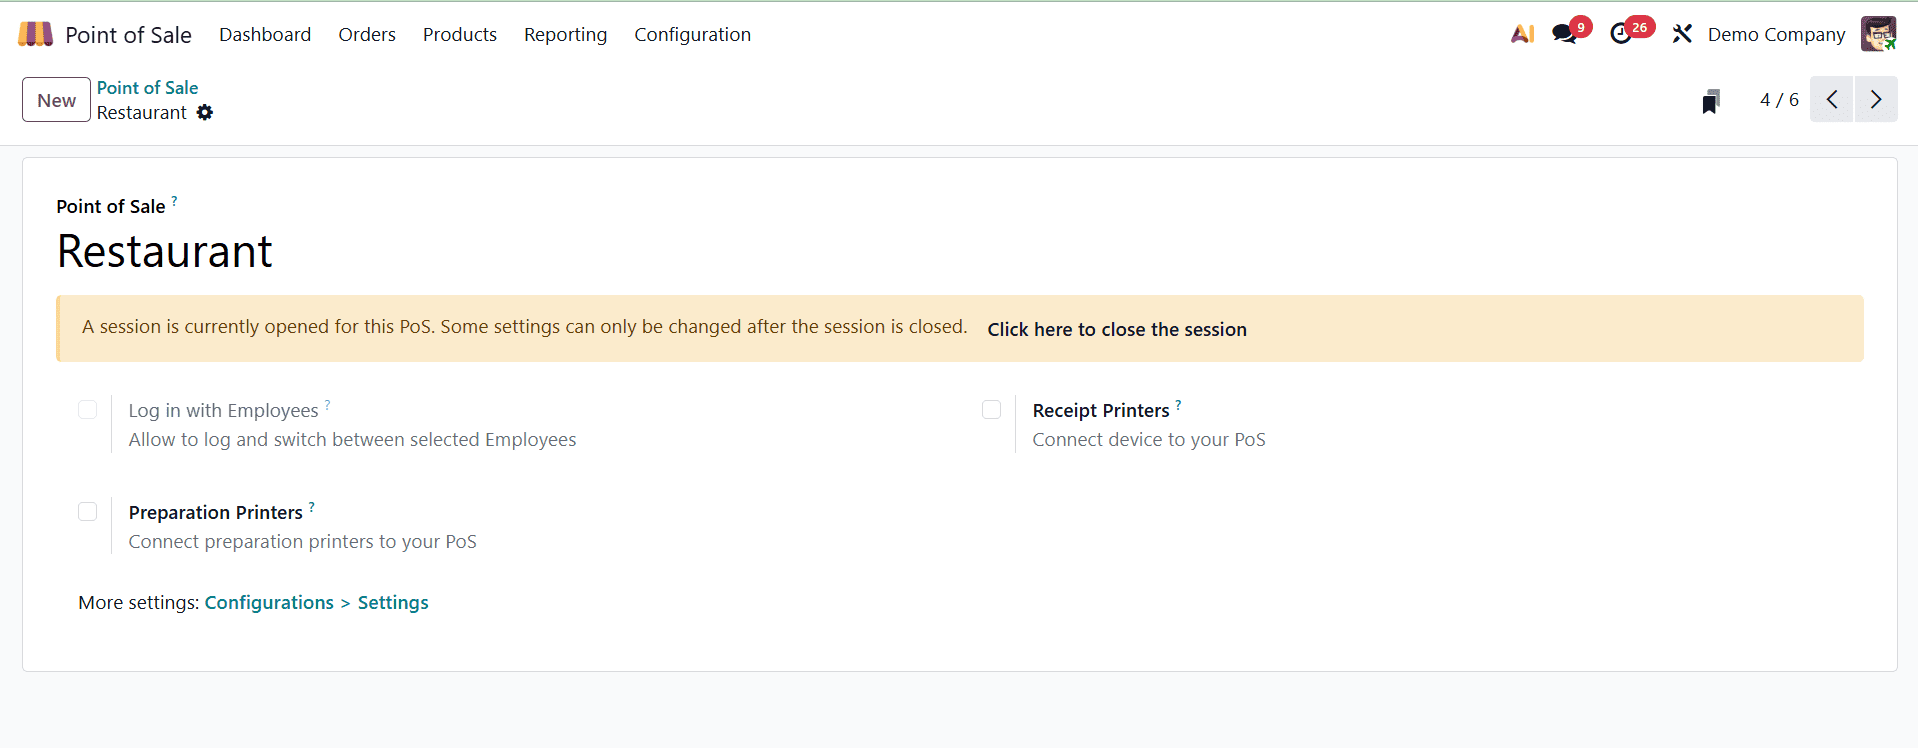Switch to the Reporting menu

click(565, 34)
